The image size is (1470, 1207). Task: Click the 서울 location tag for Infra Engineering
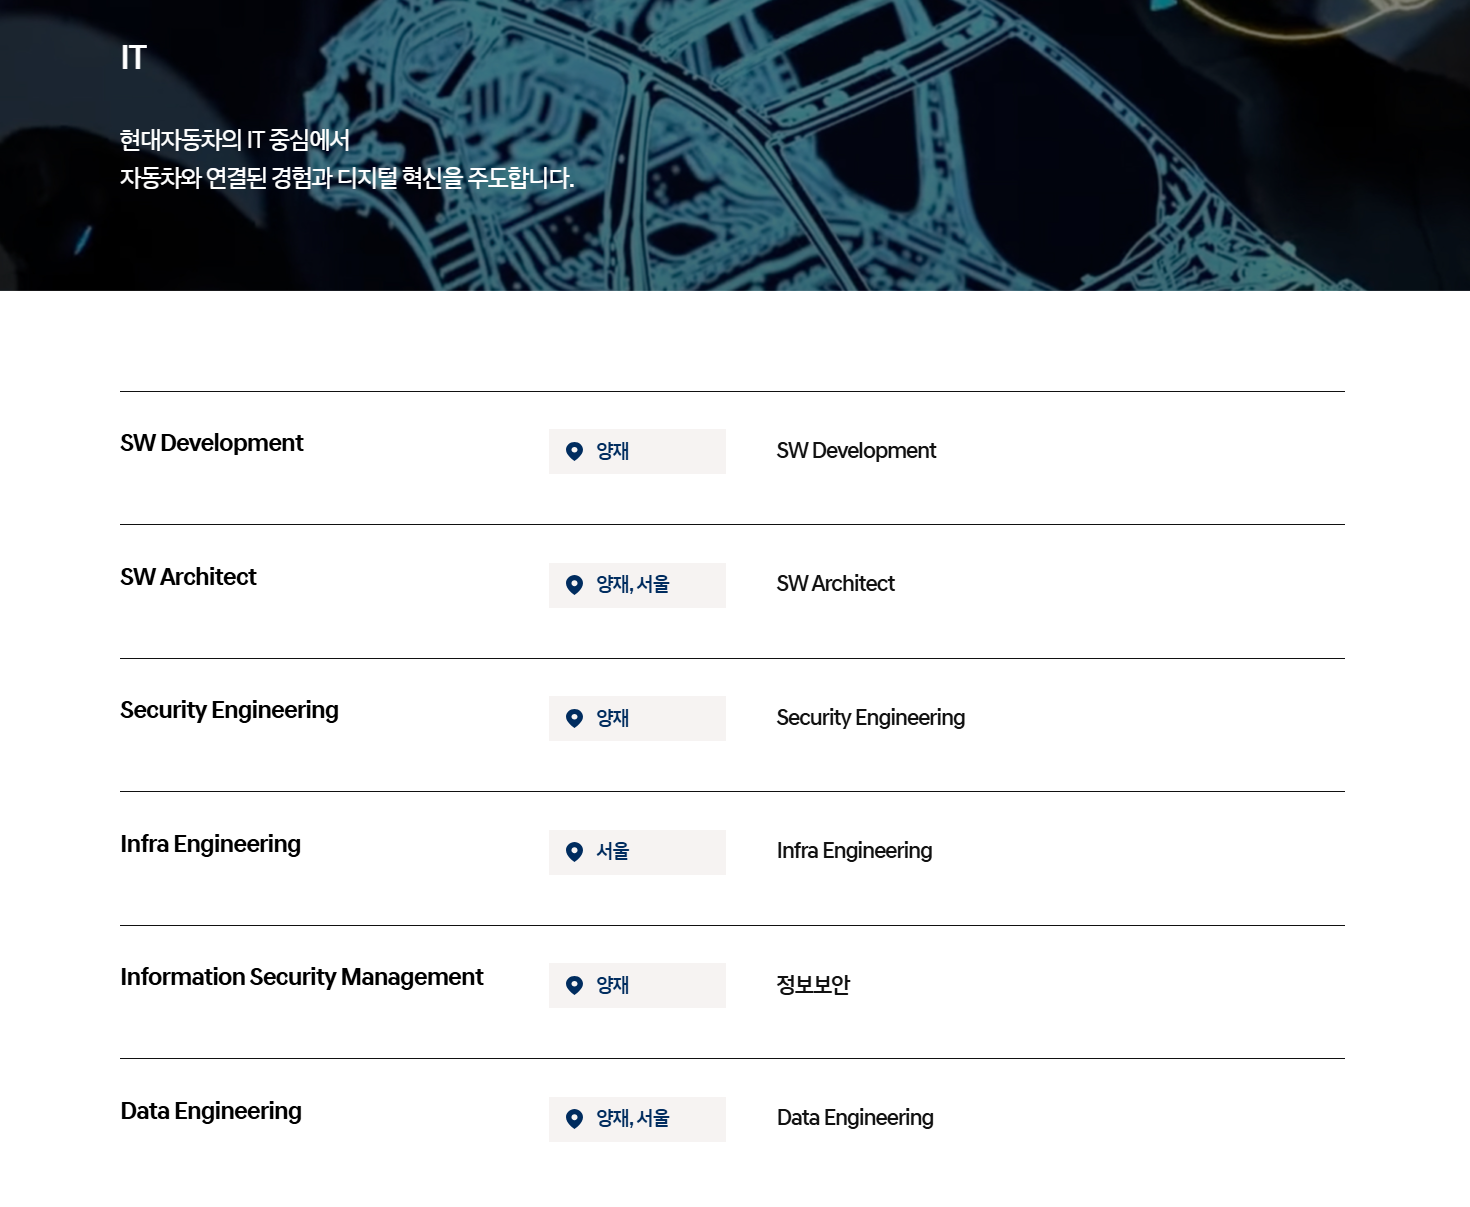click(x=613, y=852)
